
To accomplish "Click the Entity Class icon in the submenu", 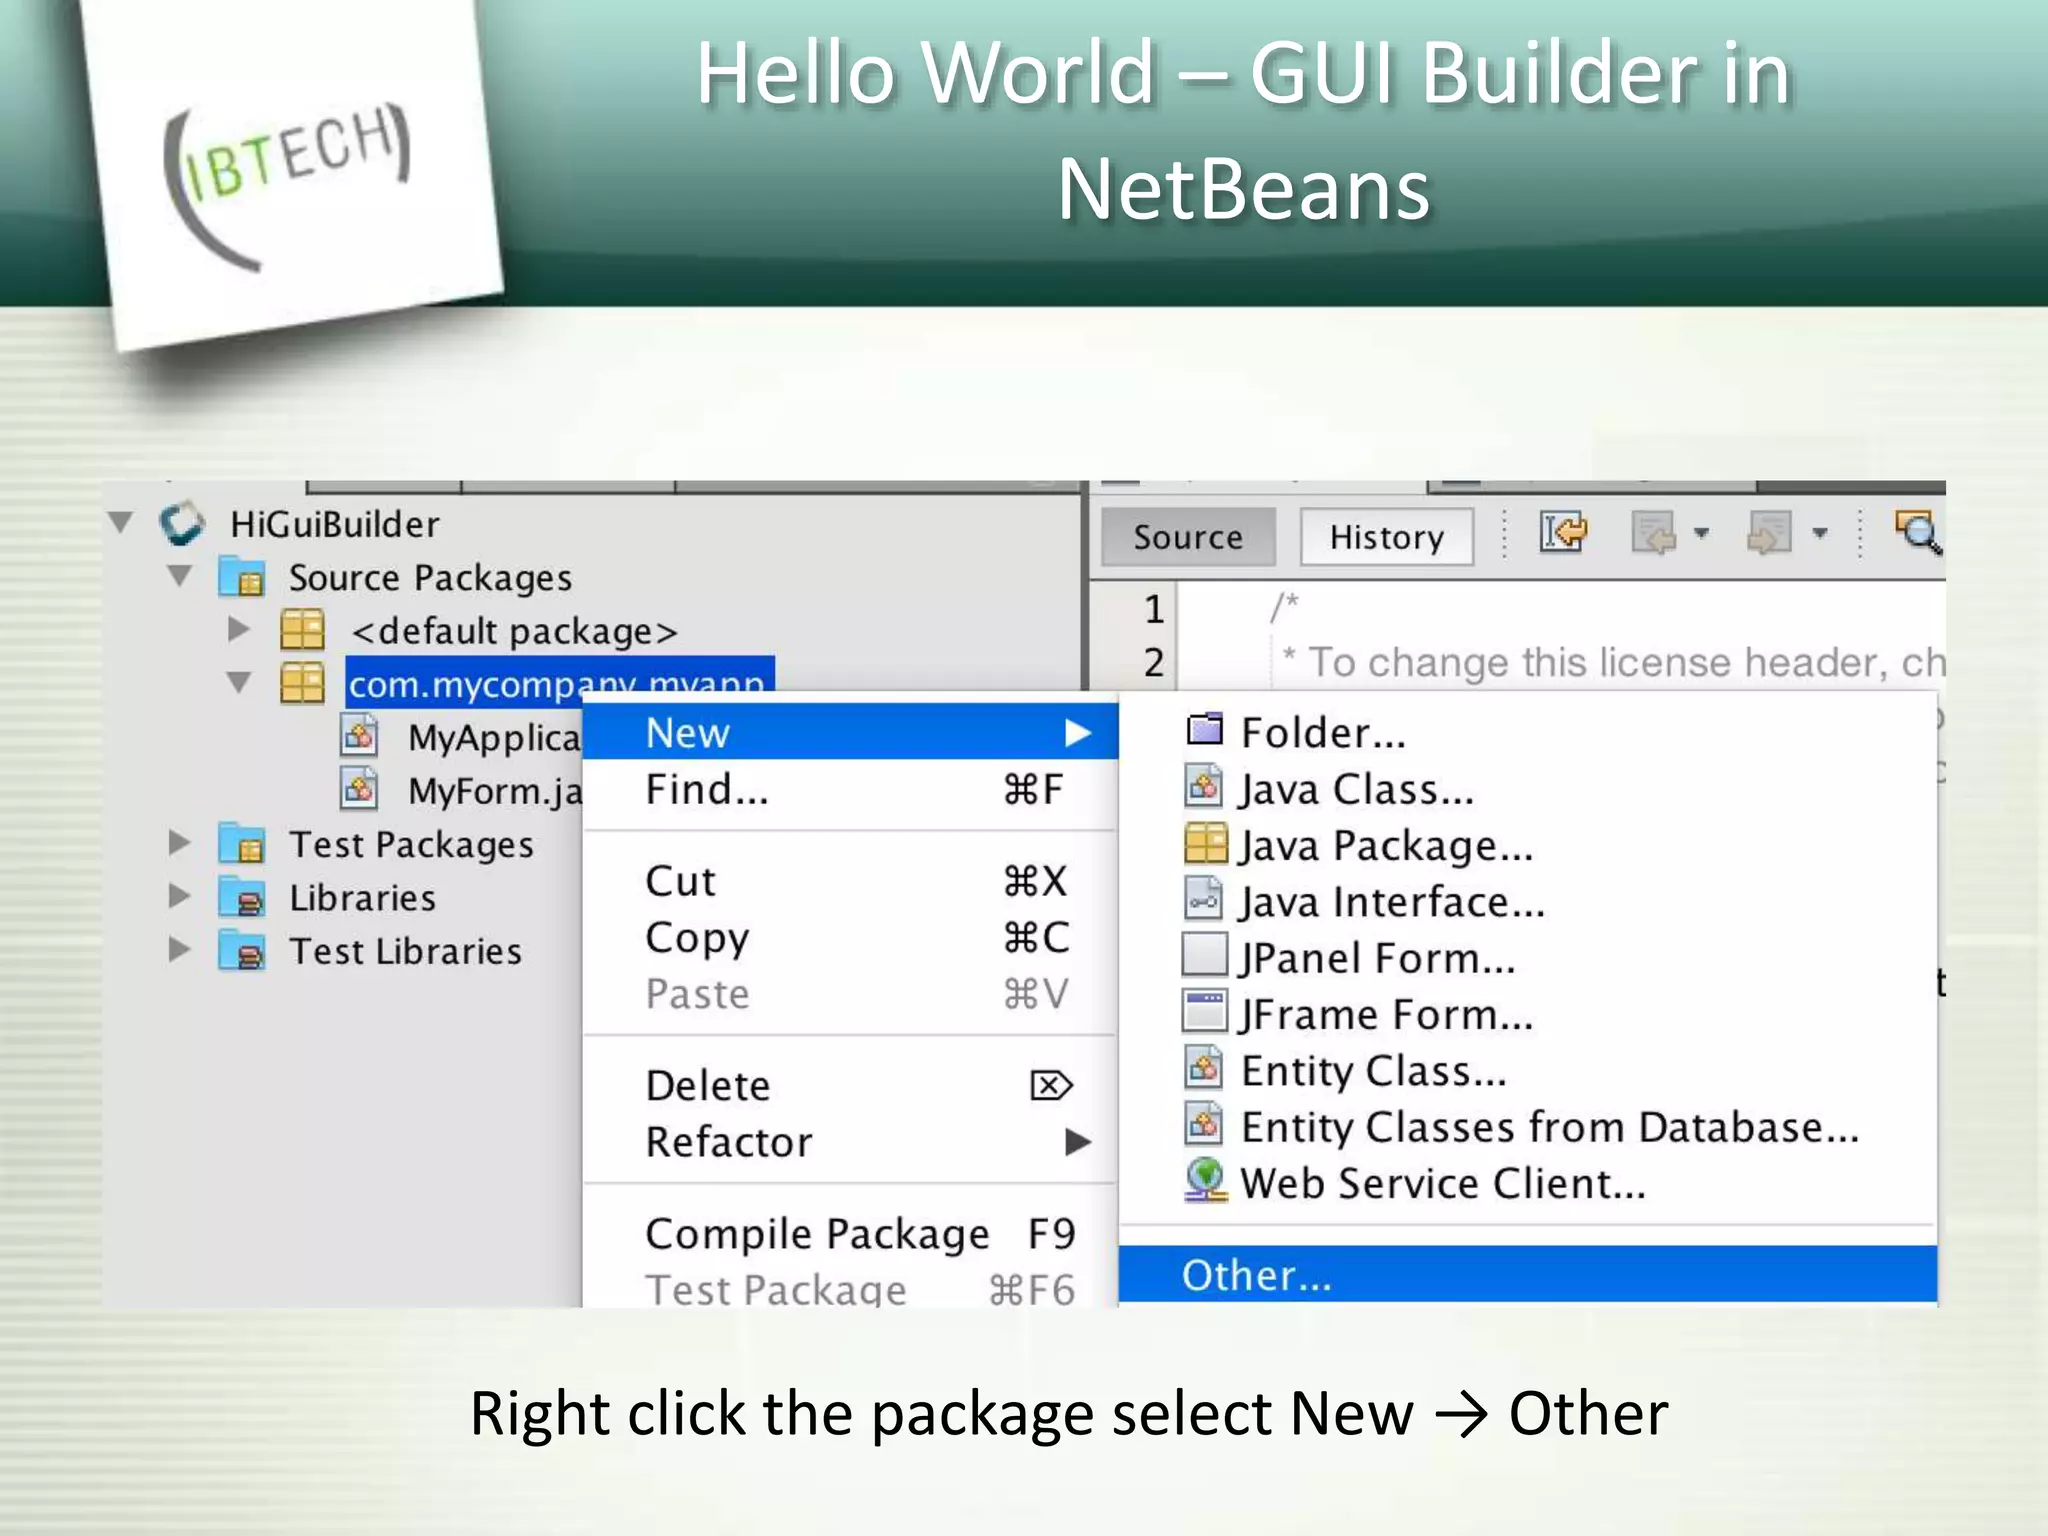I will [1204, 1068].
